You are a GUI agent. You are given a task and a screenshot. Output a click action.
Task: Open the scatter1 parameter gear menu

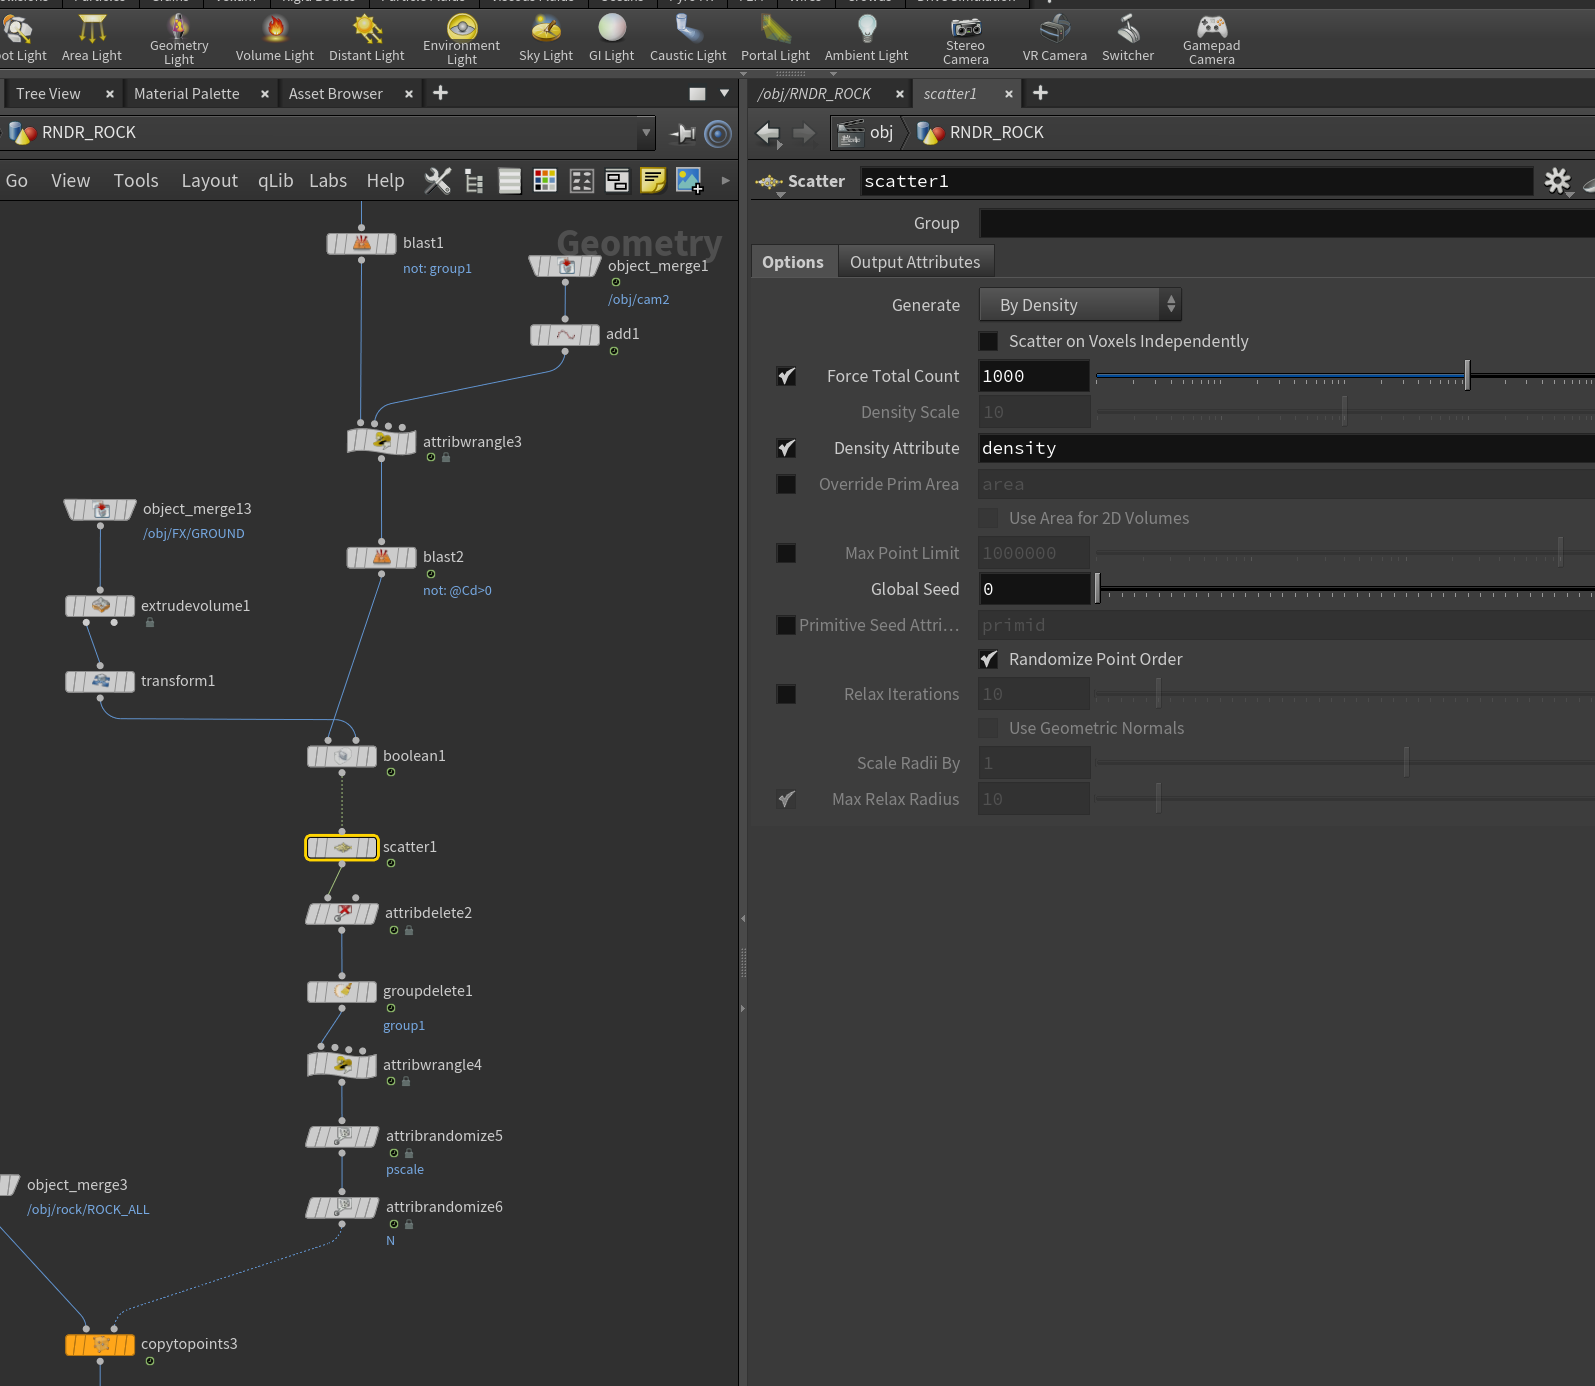tap(1557, 181)
